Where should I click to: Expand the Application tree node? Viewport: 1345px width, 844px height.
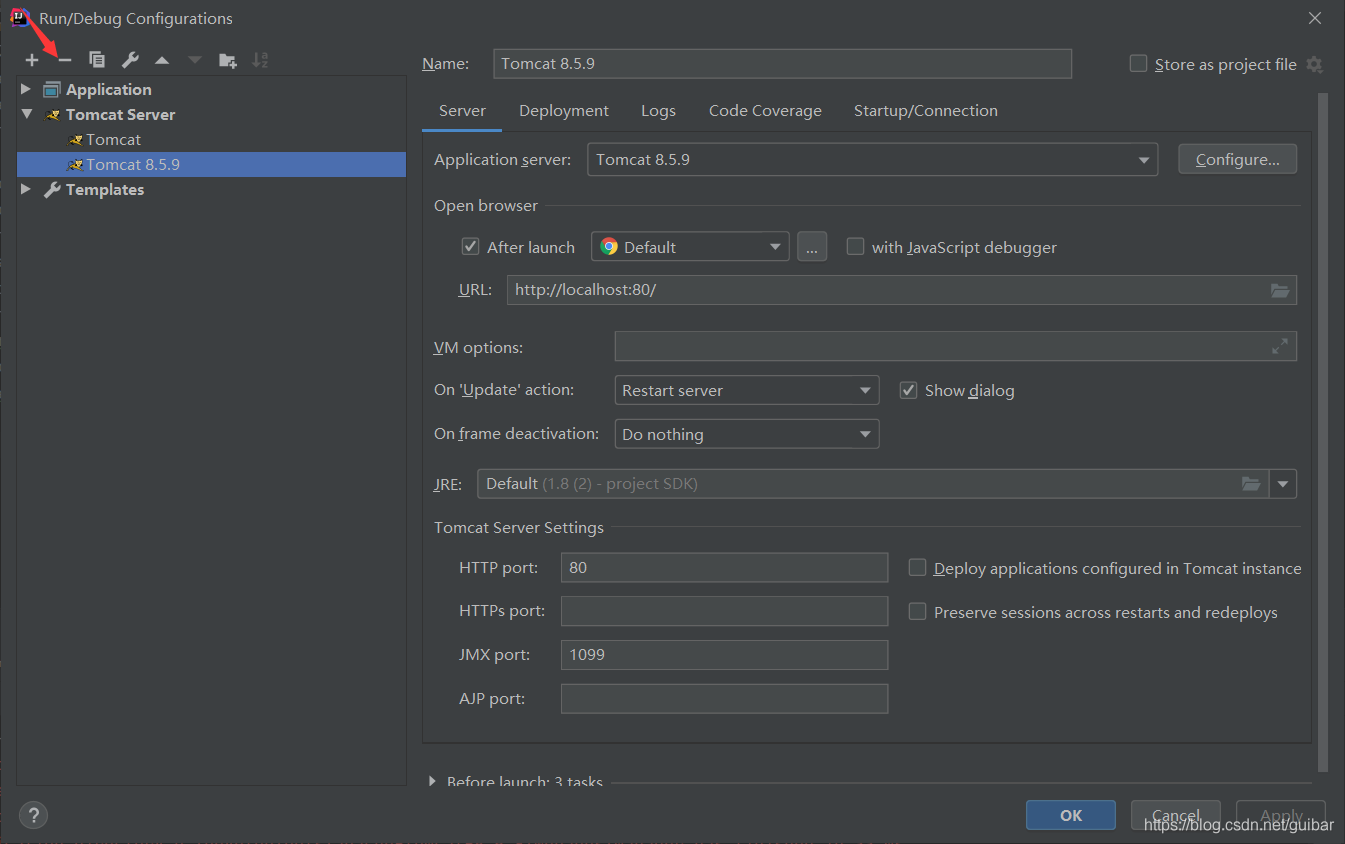point(27,89)
